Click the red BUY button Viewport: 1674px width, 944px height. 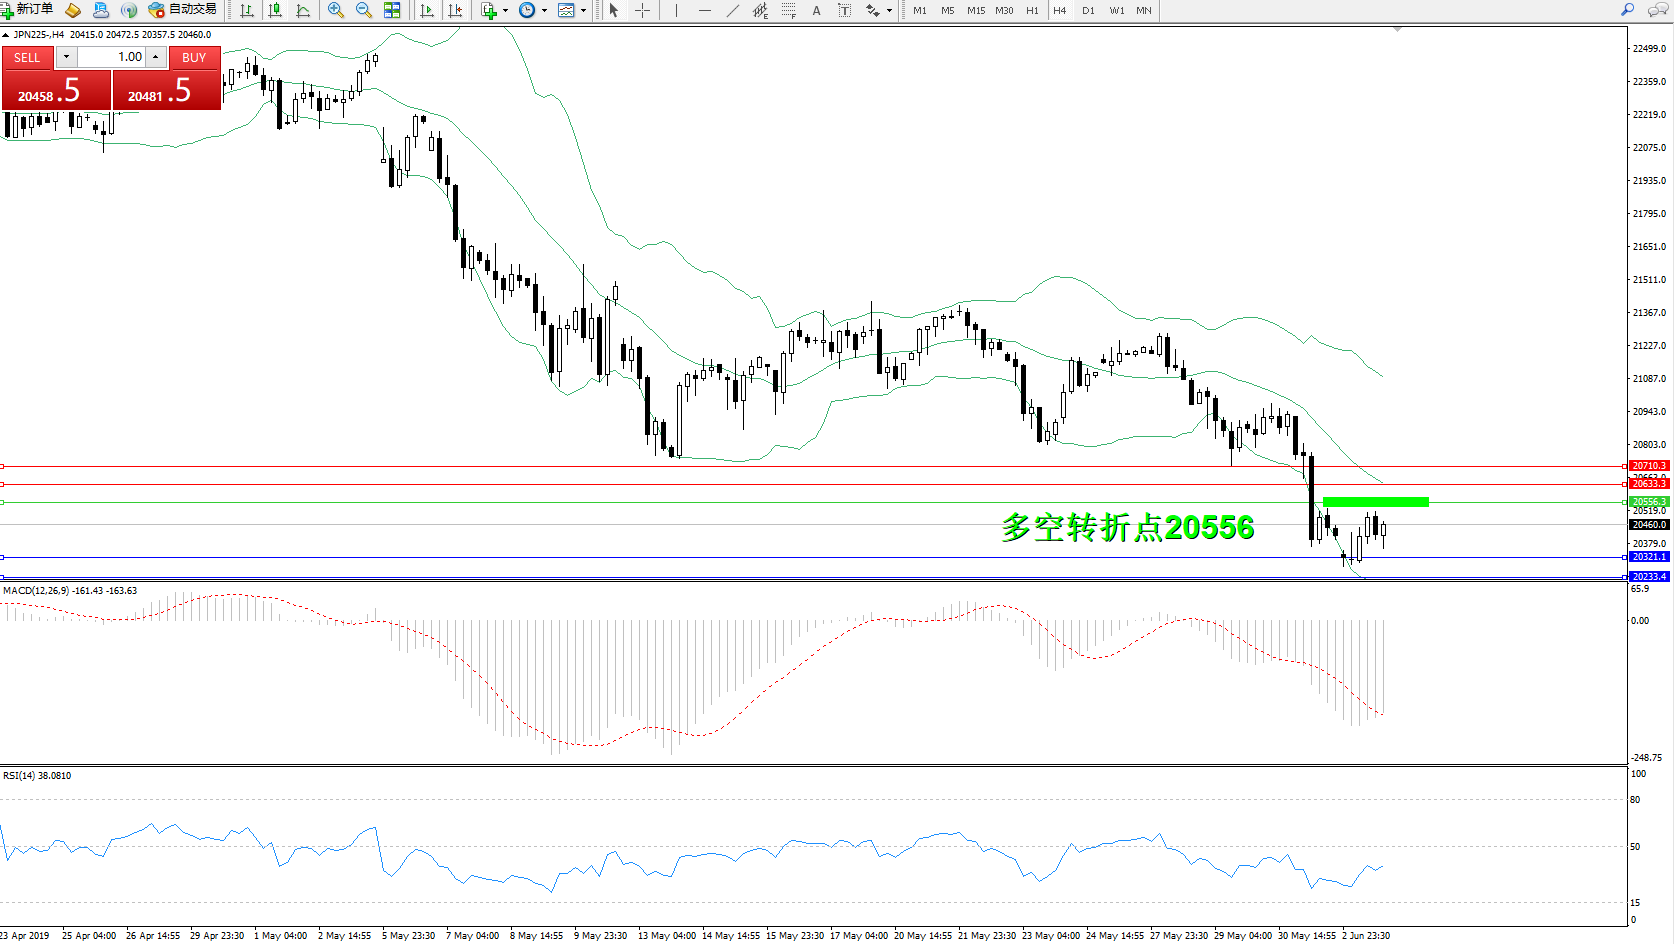click(194, 58)
